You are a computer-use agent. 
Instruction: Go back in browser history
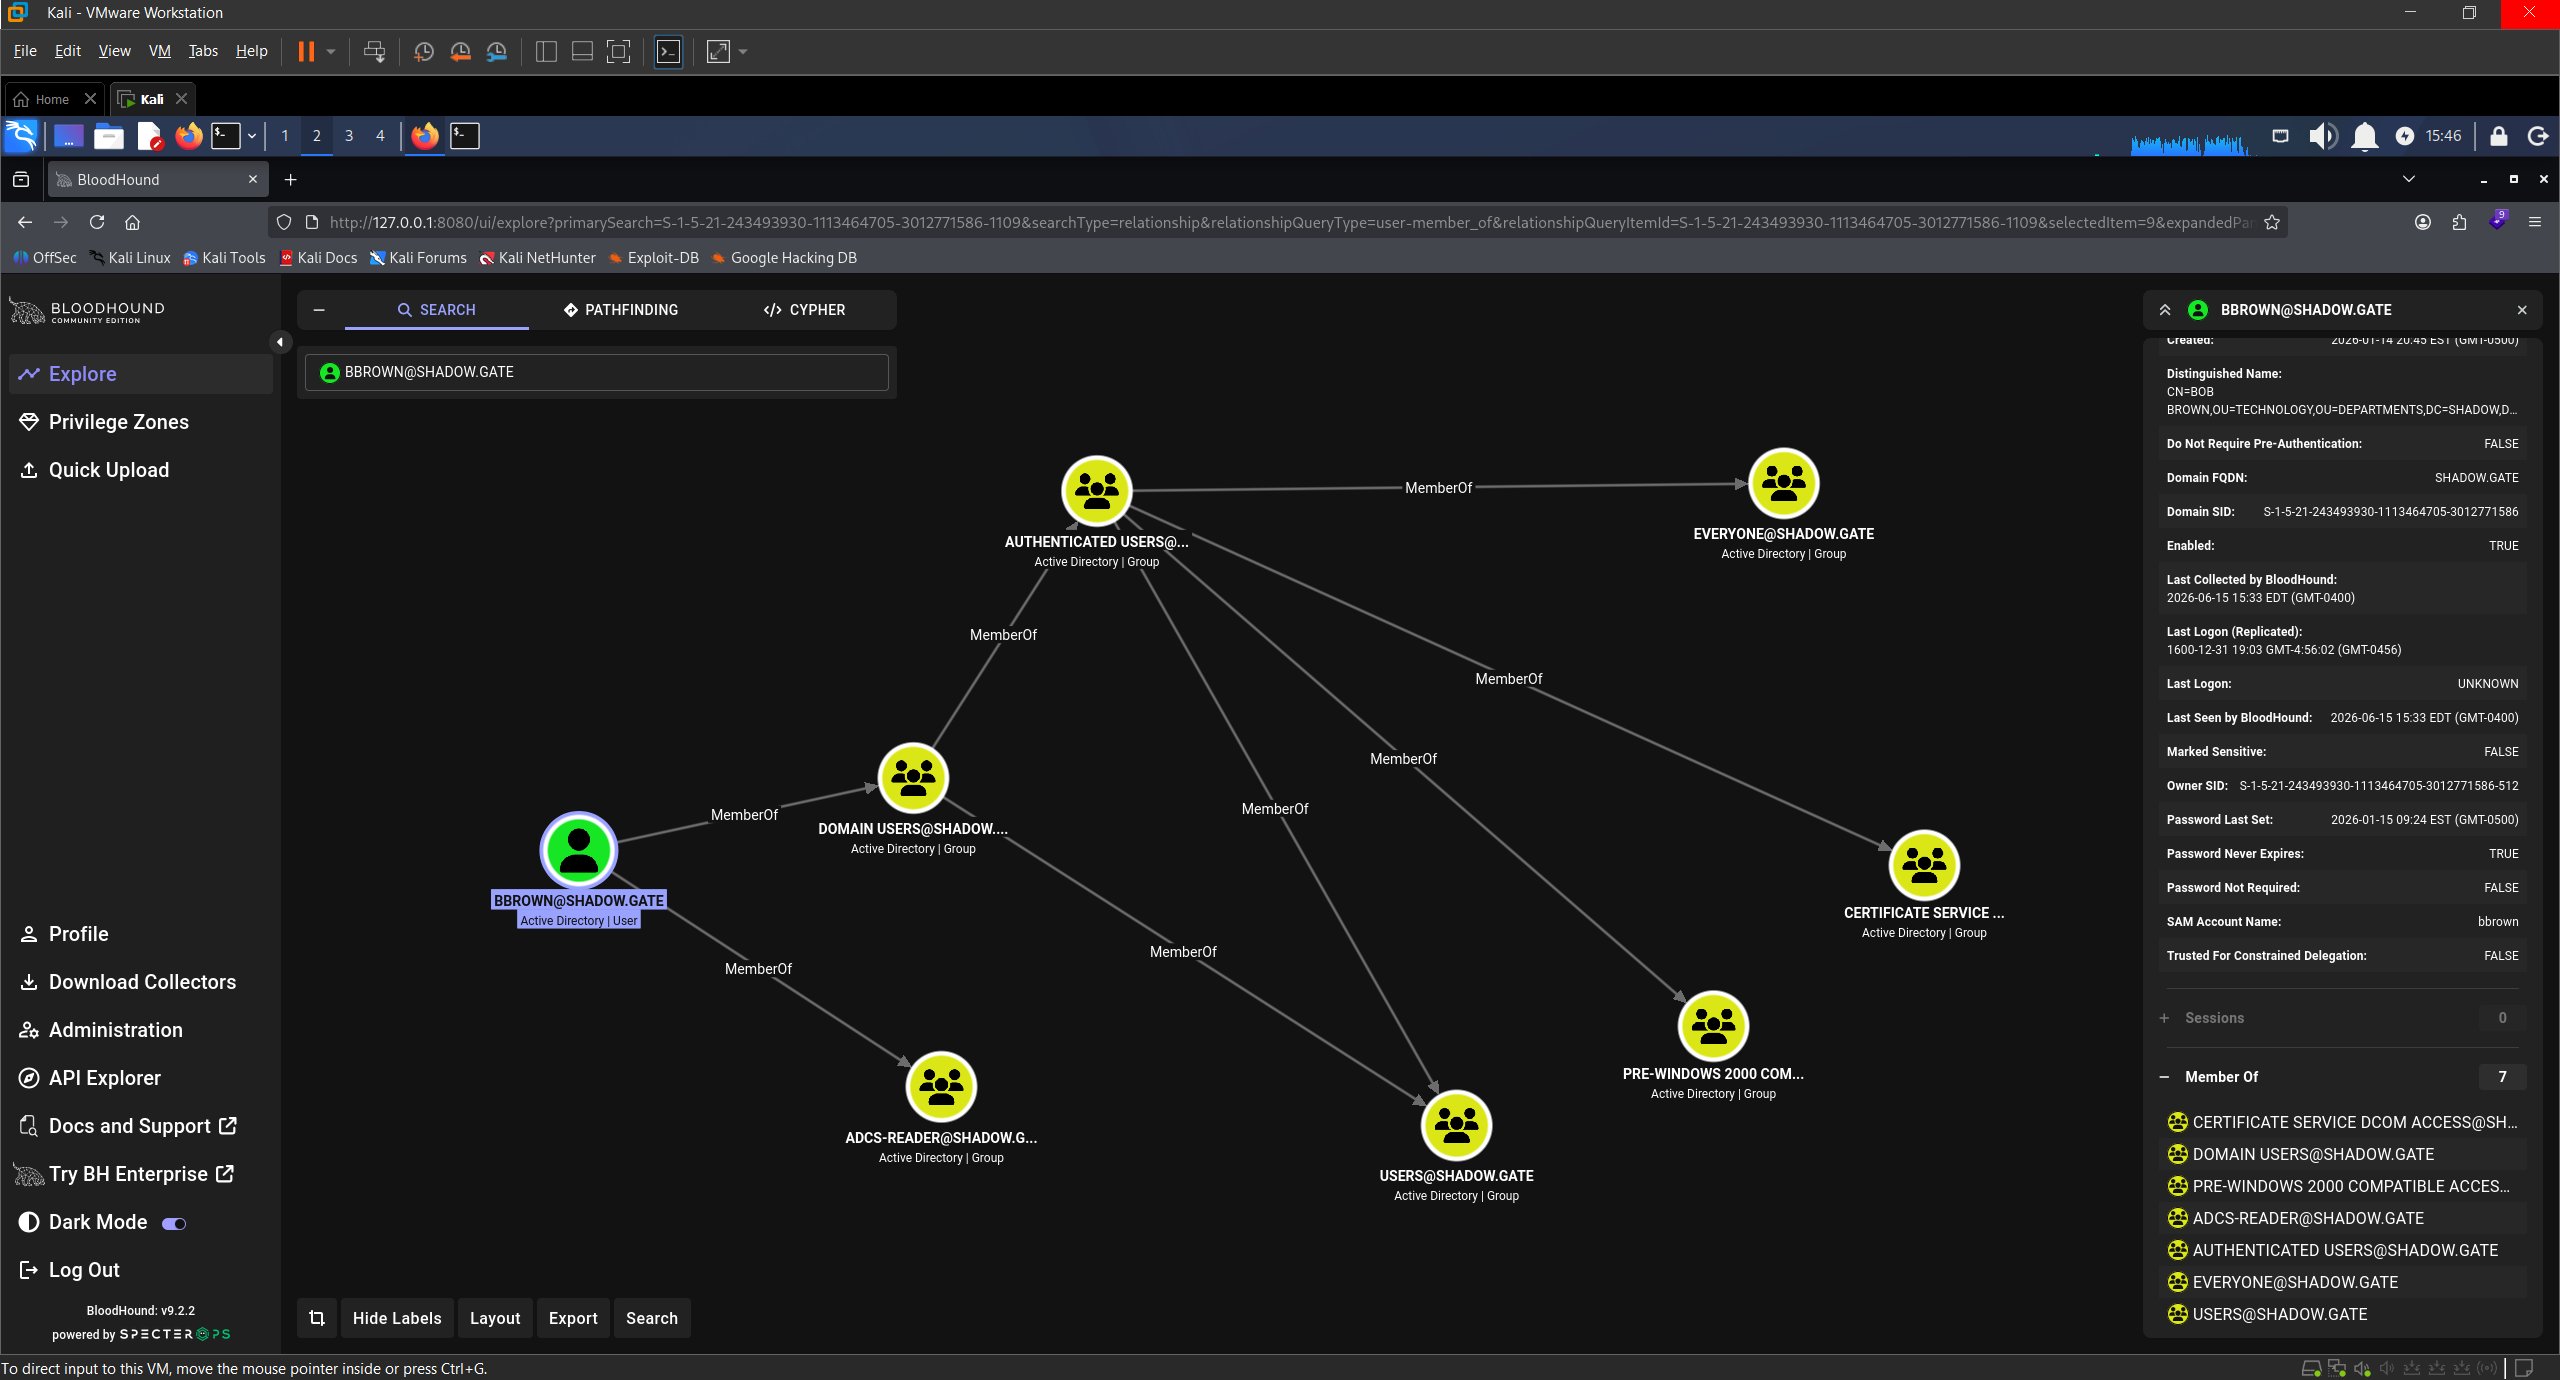tap(25, 222)
